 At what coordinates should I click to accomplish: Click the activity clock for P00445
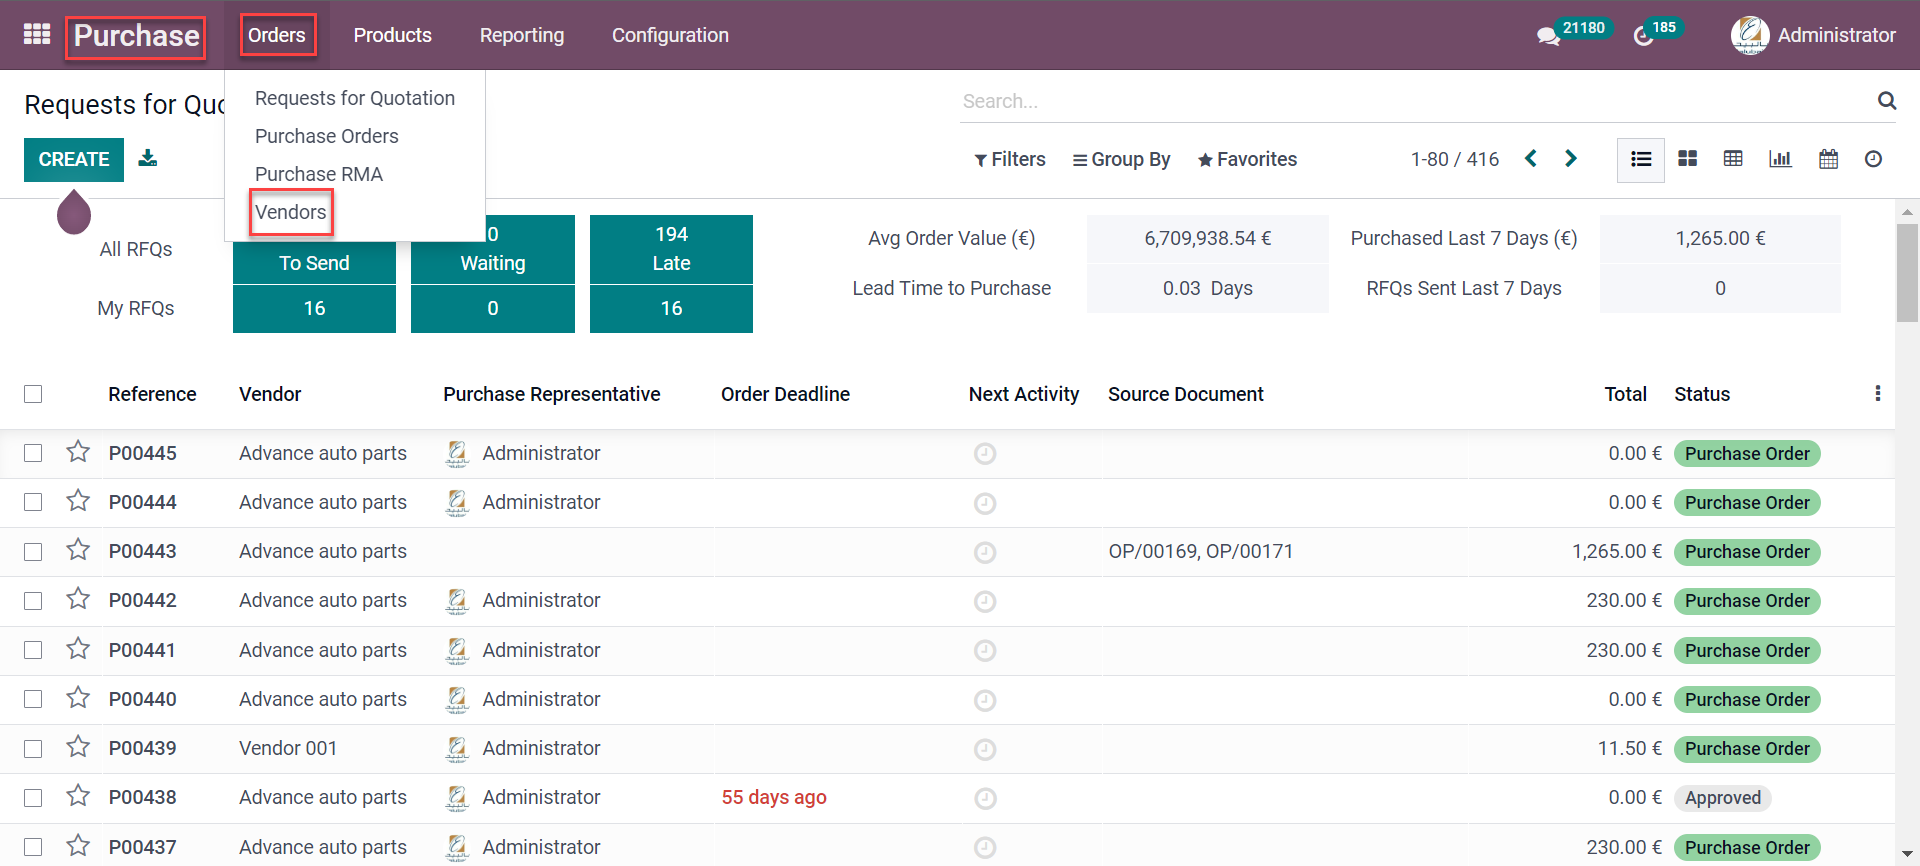(x=985, y=454)
